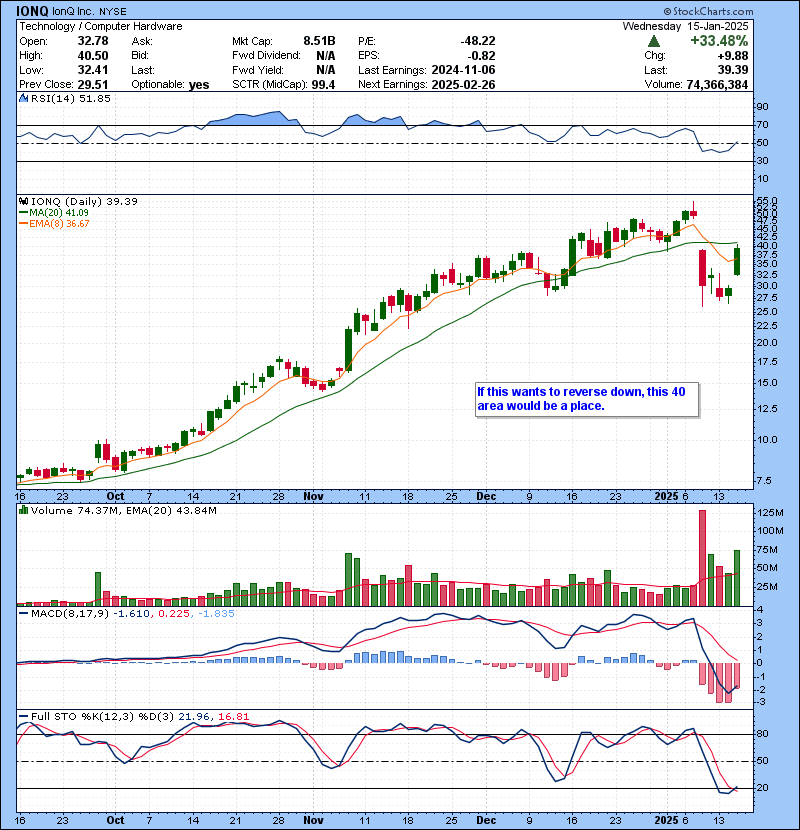Viewport: 800px width, 830px height.
Task: Click the Next Earnings date 2025-02-26
Action: click(463, 85)
